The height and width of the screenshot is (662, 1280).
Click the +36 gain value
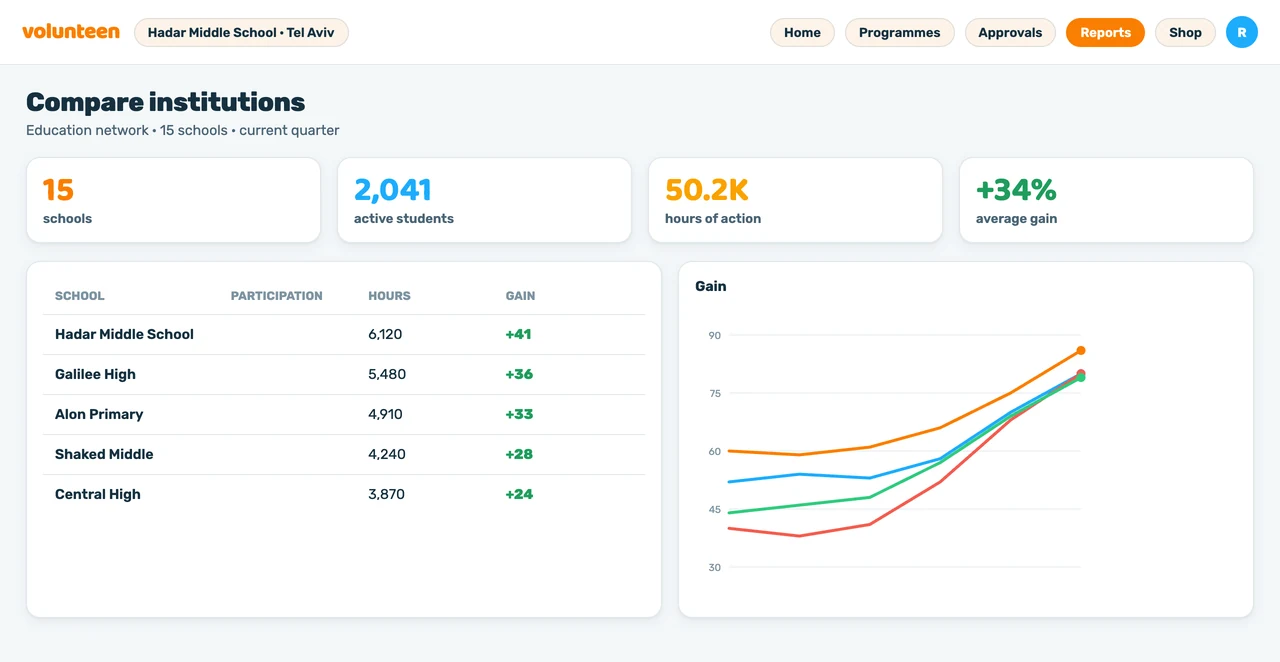519,374
